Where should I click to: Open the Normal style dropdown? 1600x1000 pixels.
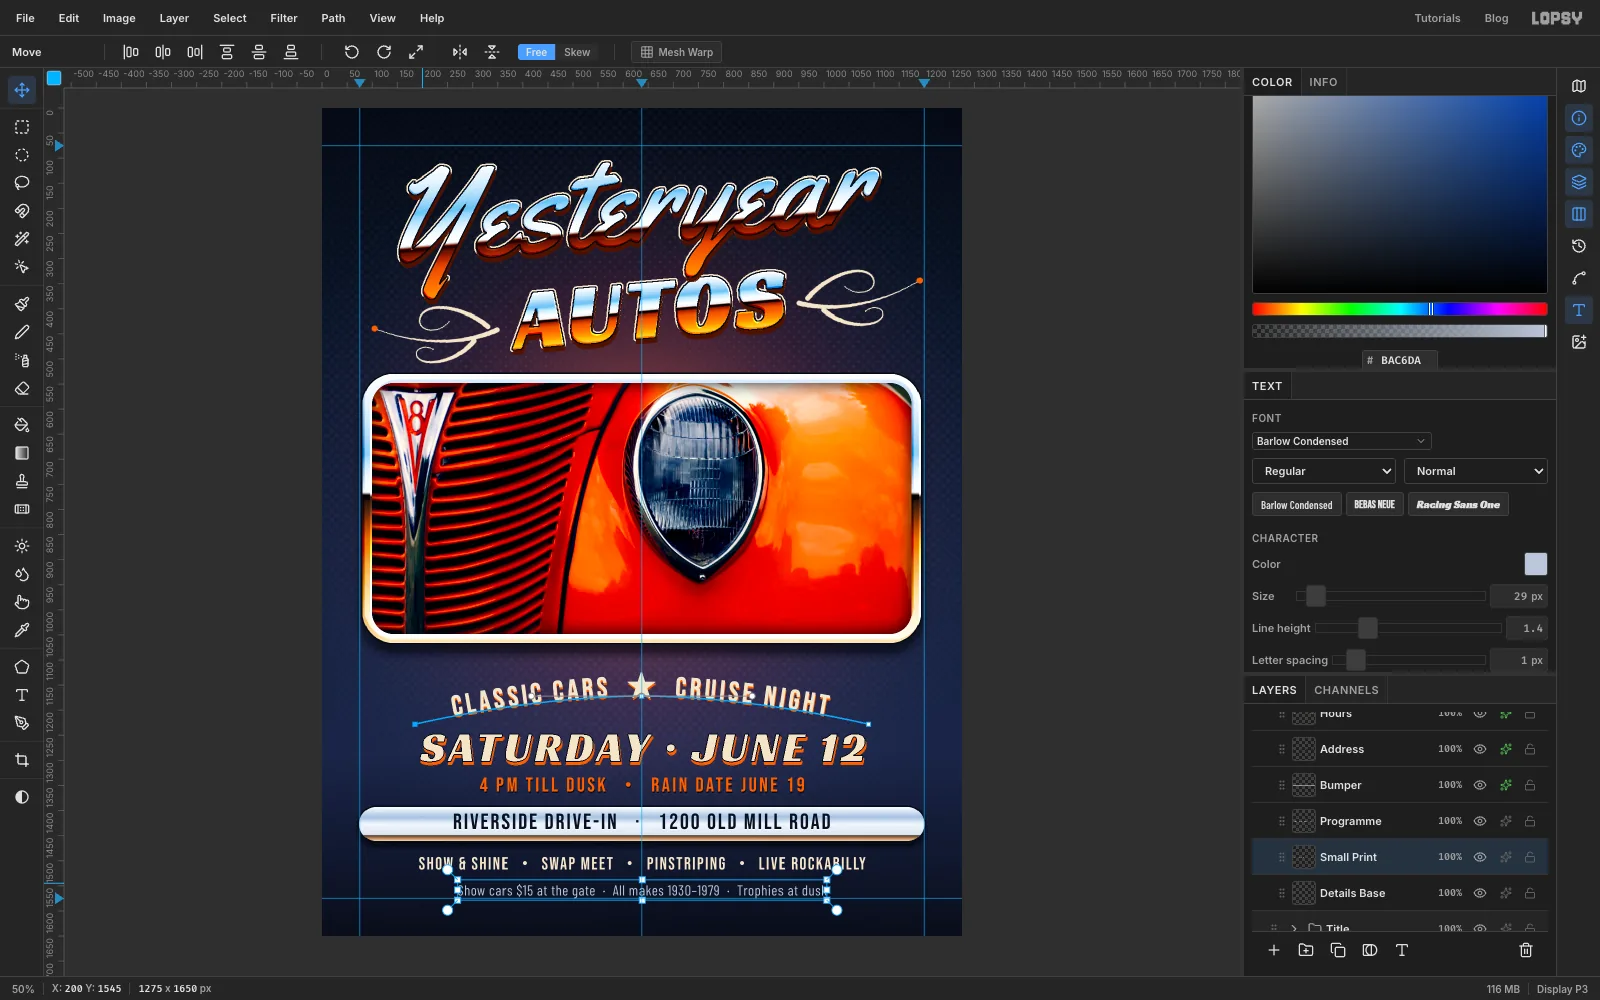[x=1476, y=471]
